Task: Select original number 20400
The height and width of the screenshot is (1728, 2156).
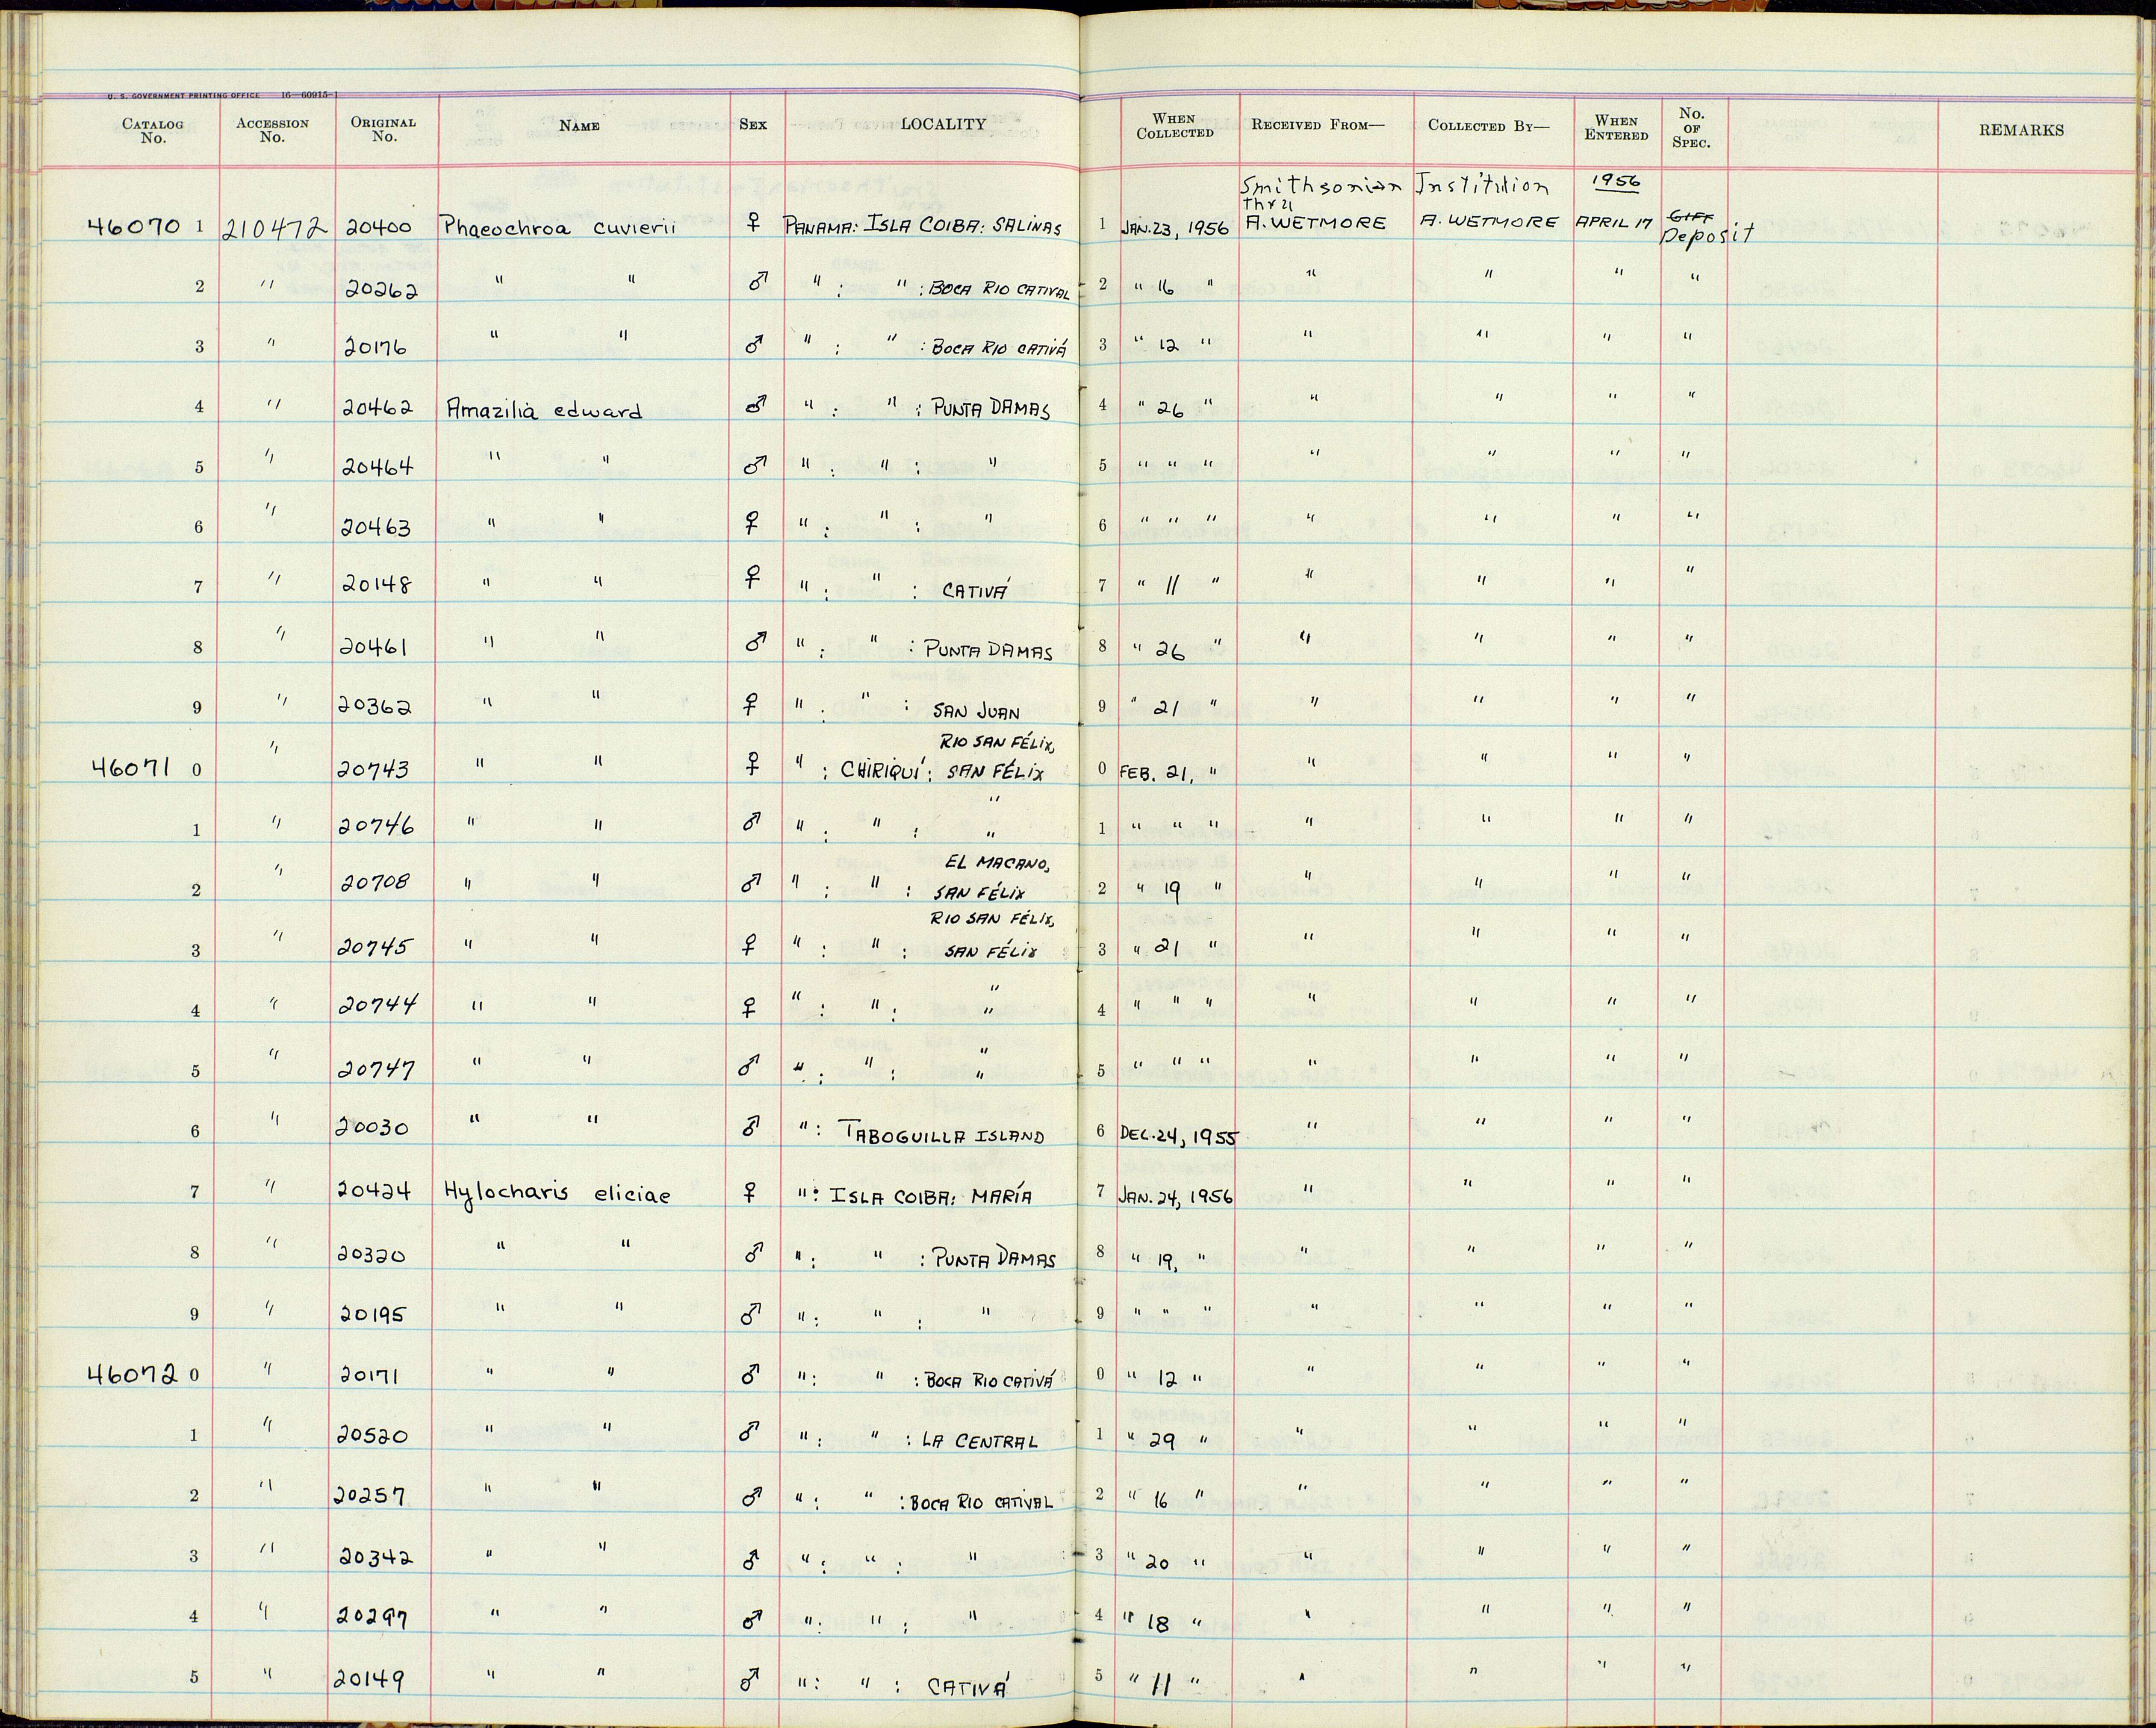Action: click(378, 227)
